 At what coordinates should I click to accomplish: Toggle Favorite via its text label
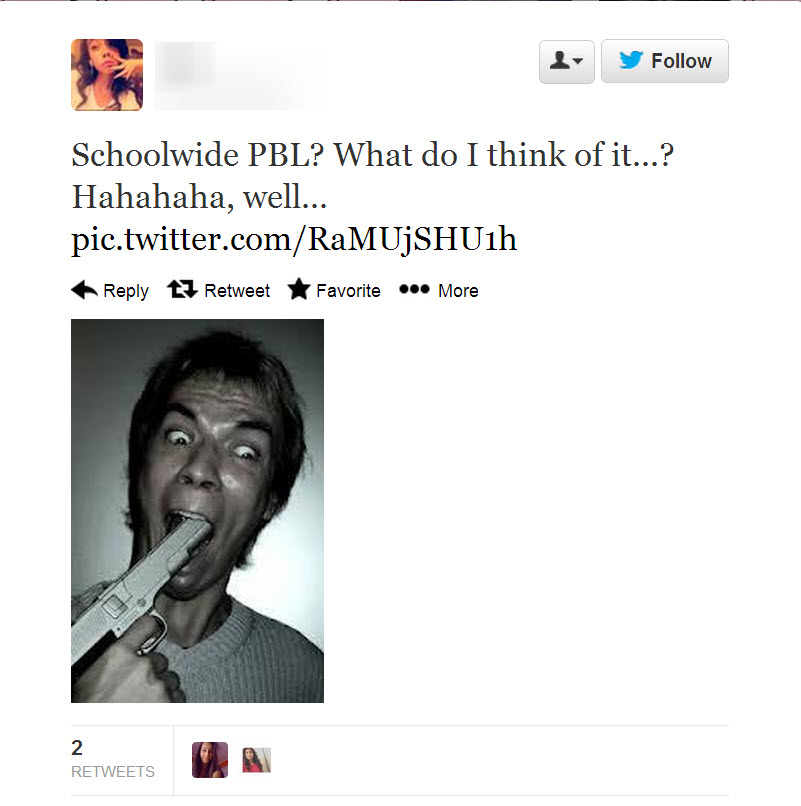click(348, 291)
